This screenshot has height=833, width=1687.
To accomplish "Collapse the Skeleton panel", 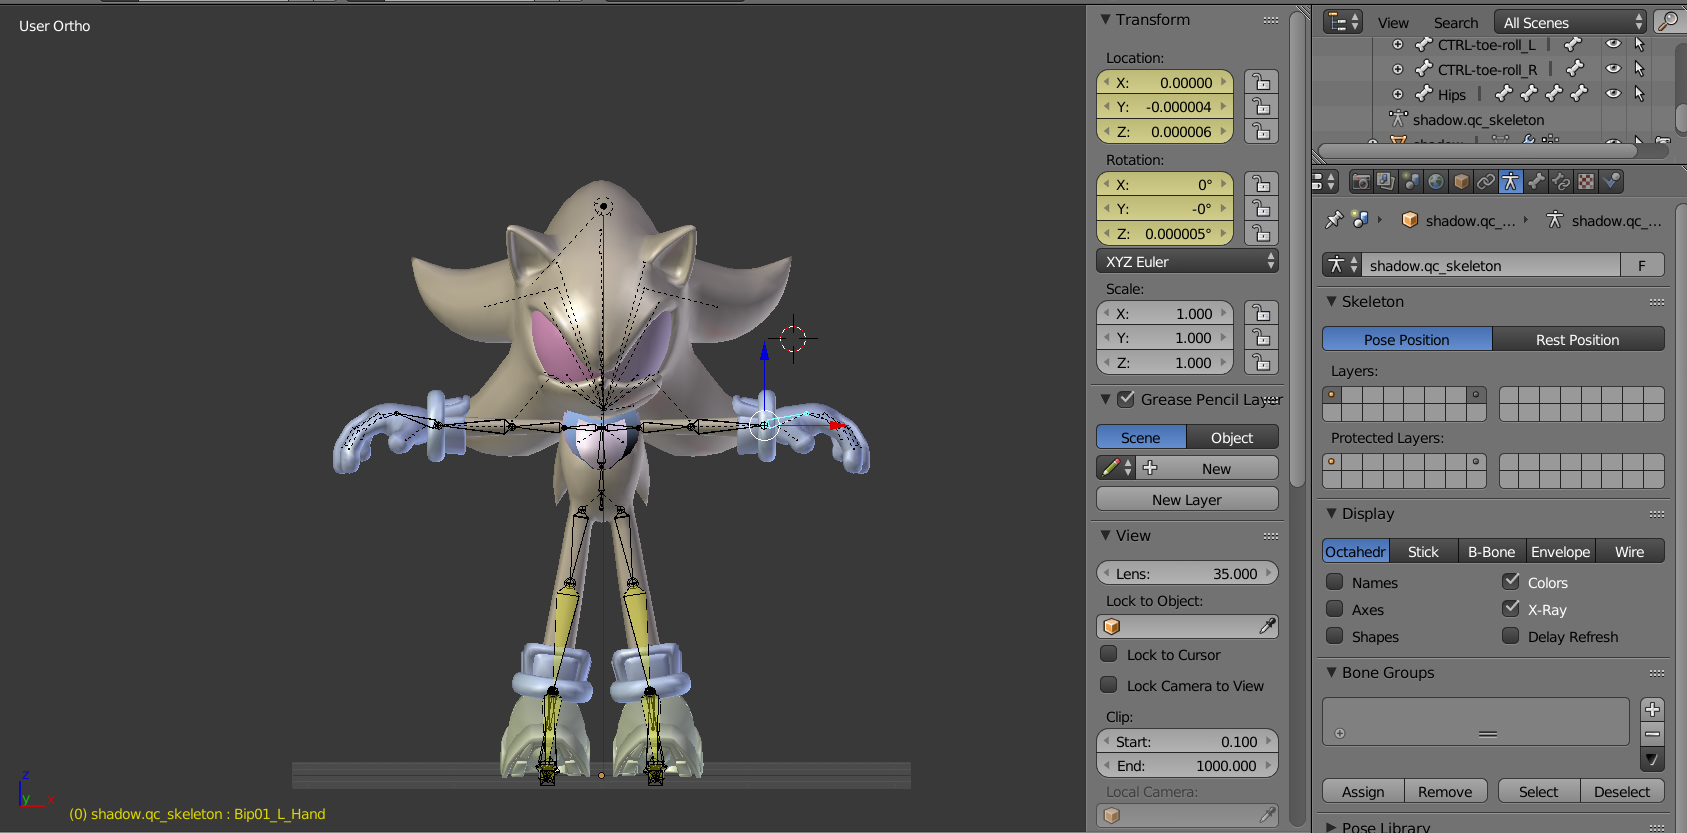I will (1332, 301).
